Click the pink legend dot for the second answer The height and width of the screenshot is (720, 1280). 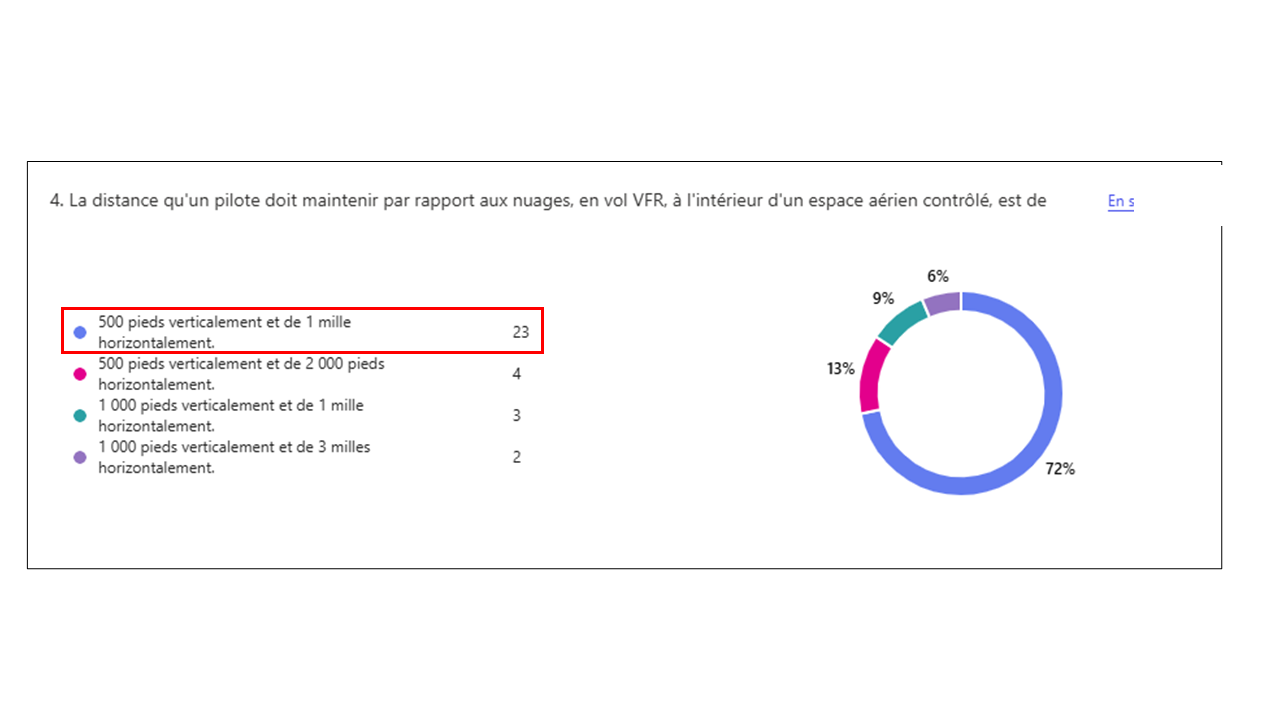tap(80, 374)
